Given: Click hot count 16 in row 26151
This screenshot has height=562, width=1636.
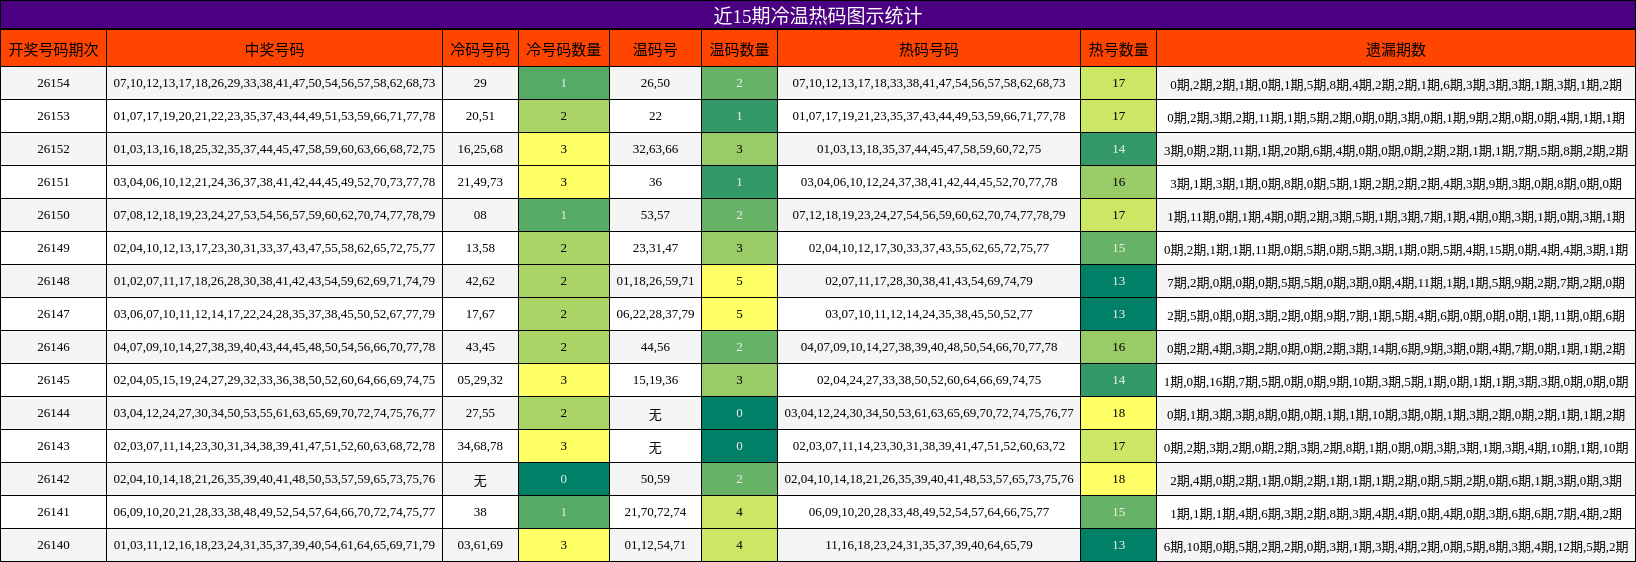Looking at the screenshot, I should [1118, 182].
